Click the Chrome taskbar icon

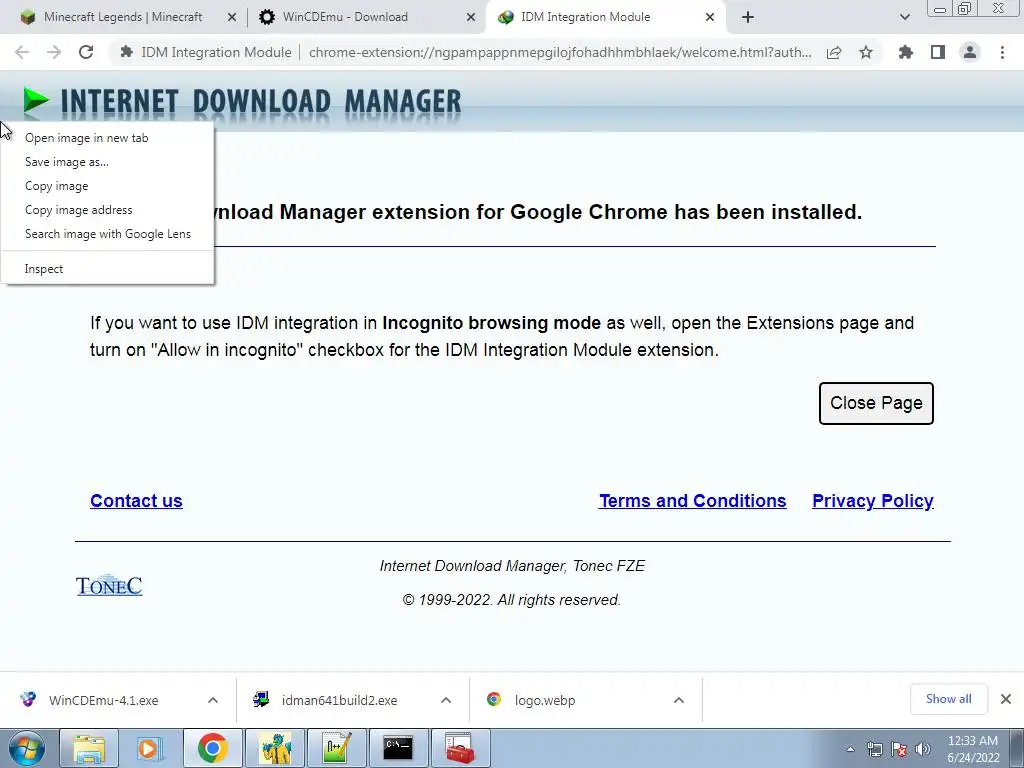(x=212, y=748)
